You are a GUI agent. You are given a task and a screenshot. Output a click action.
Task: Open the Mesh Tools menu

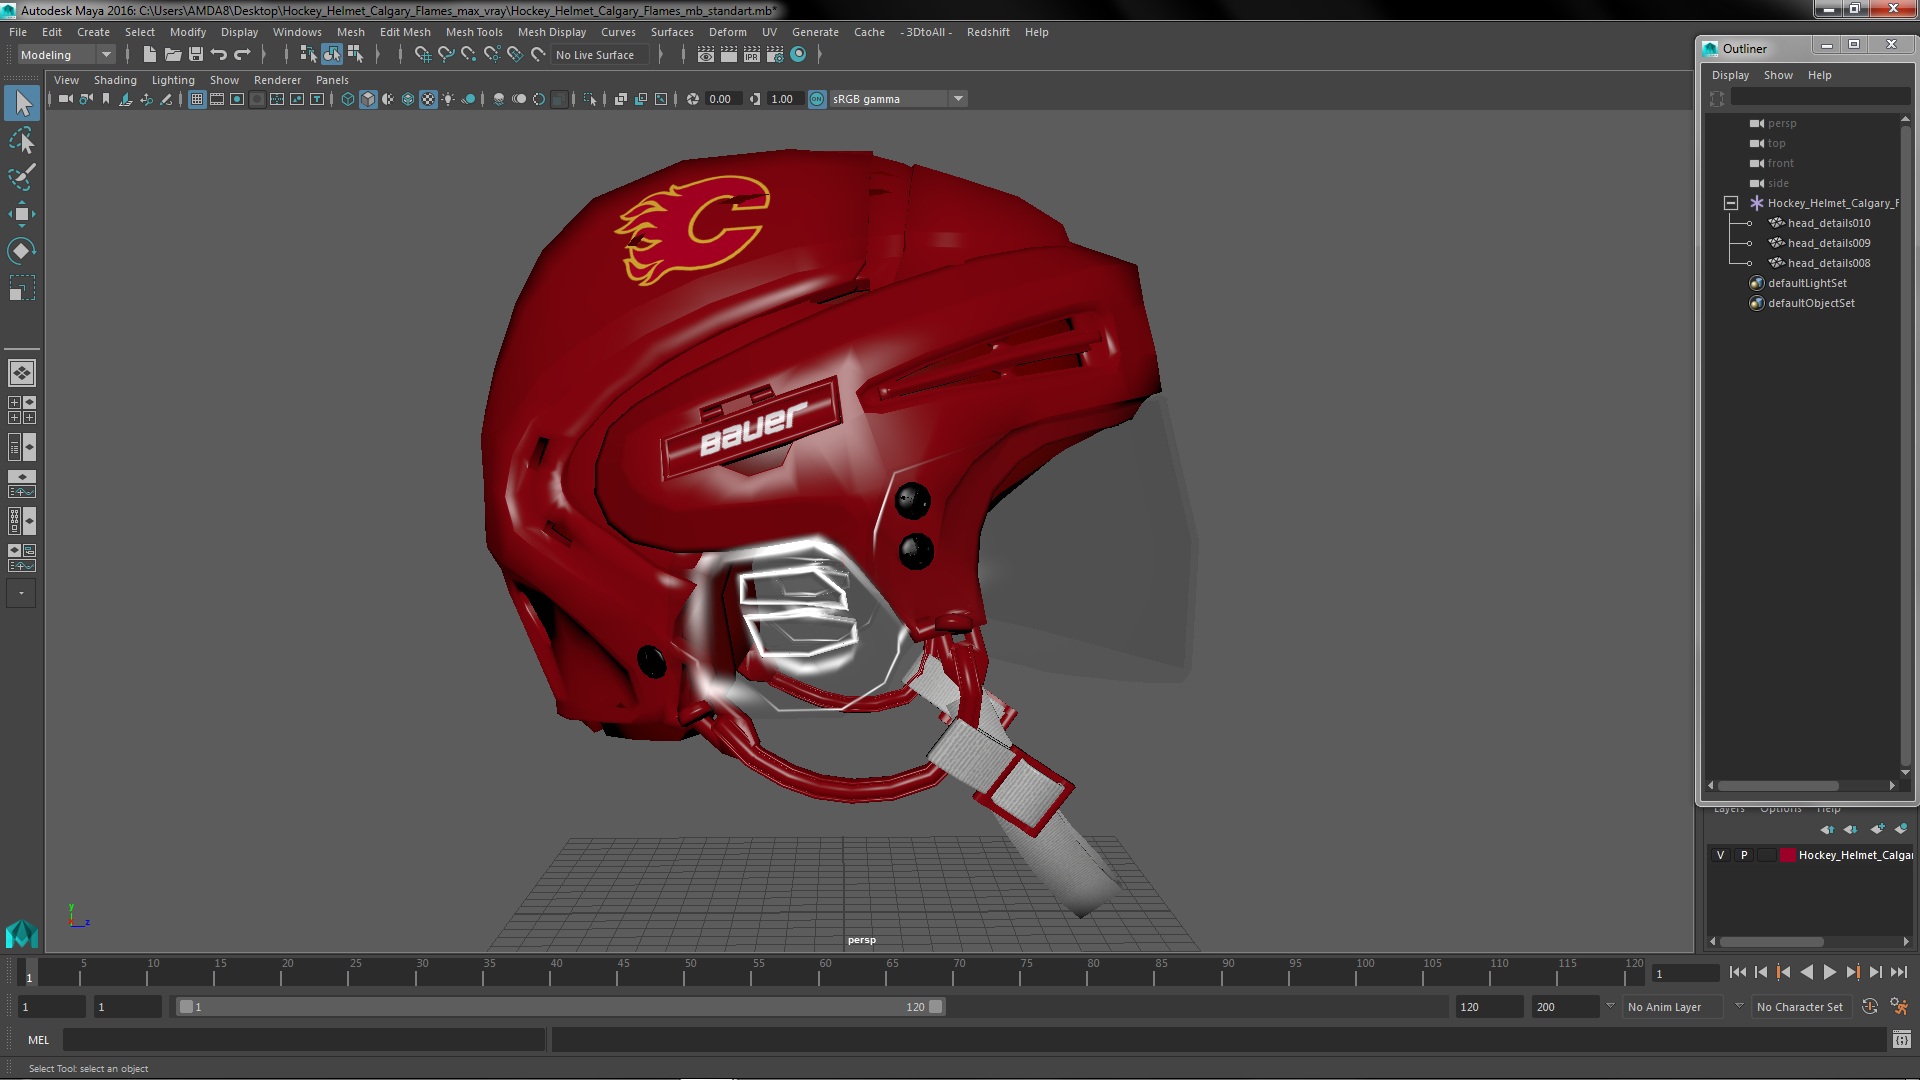(x=474, y=32)
